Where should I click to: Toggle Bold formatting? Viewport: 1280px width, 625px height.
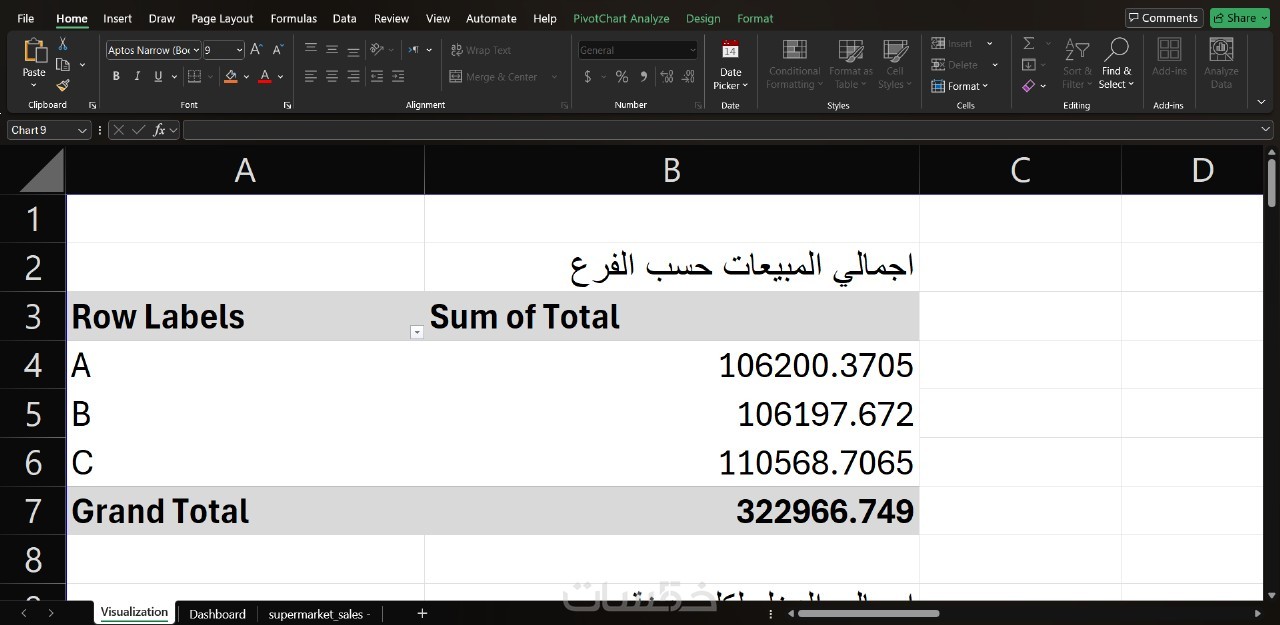116,76
